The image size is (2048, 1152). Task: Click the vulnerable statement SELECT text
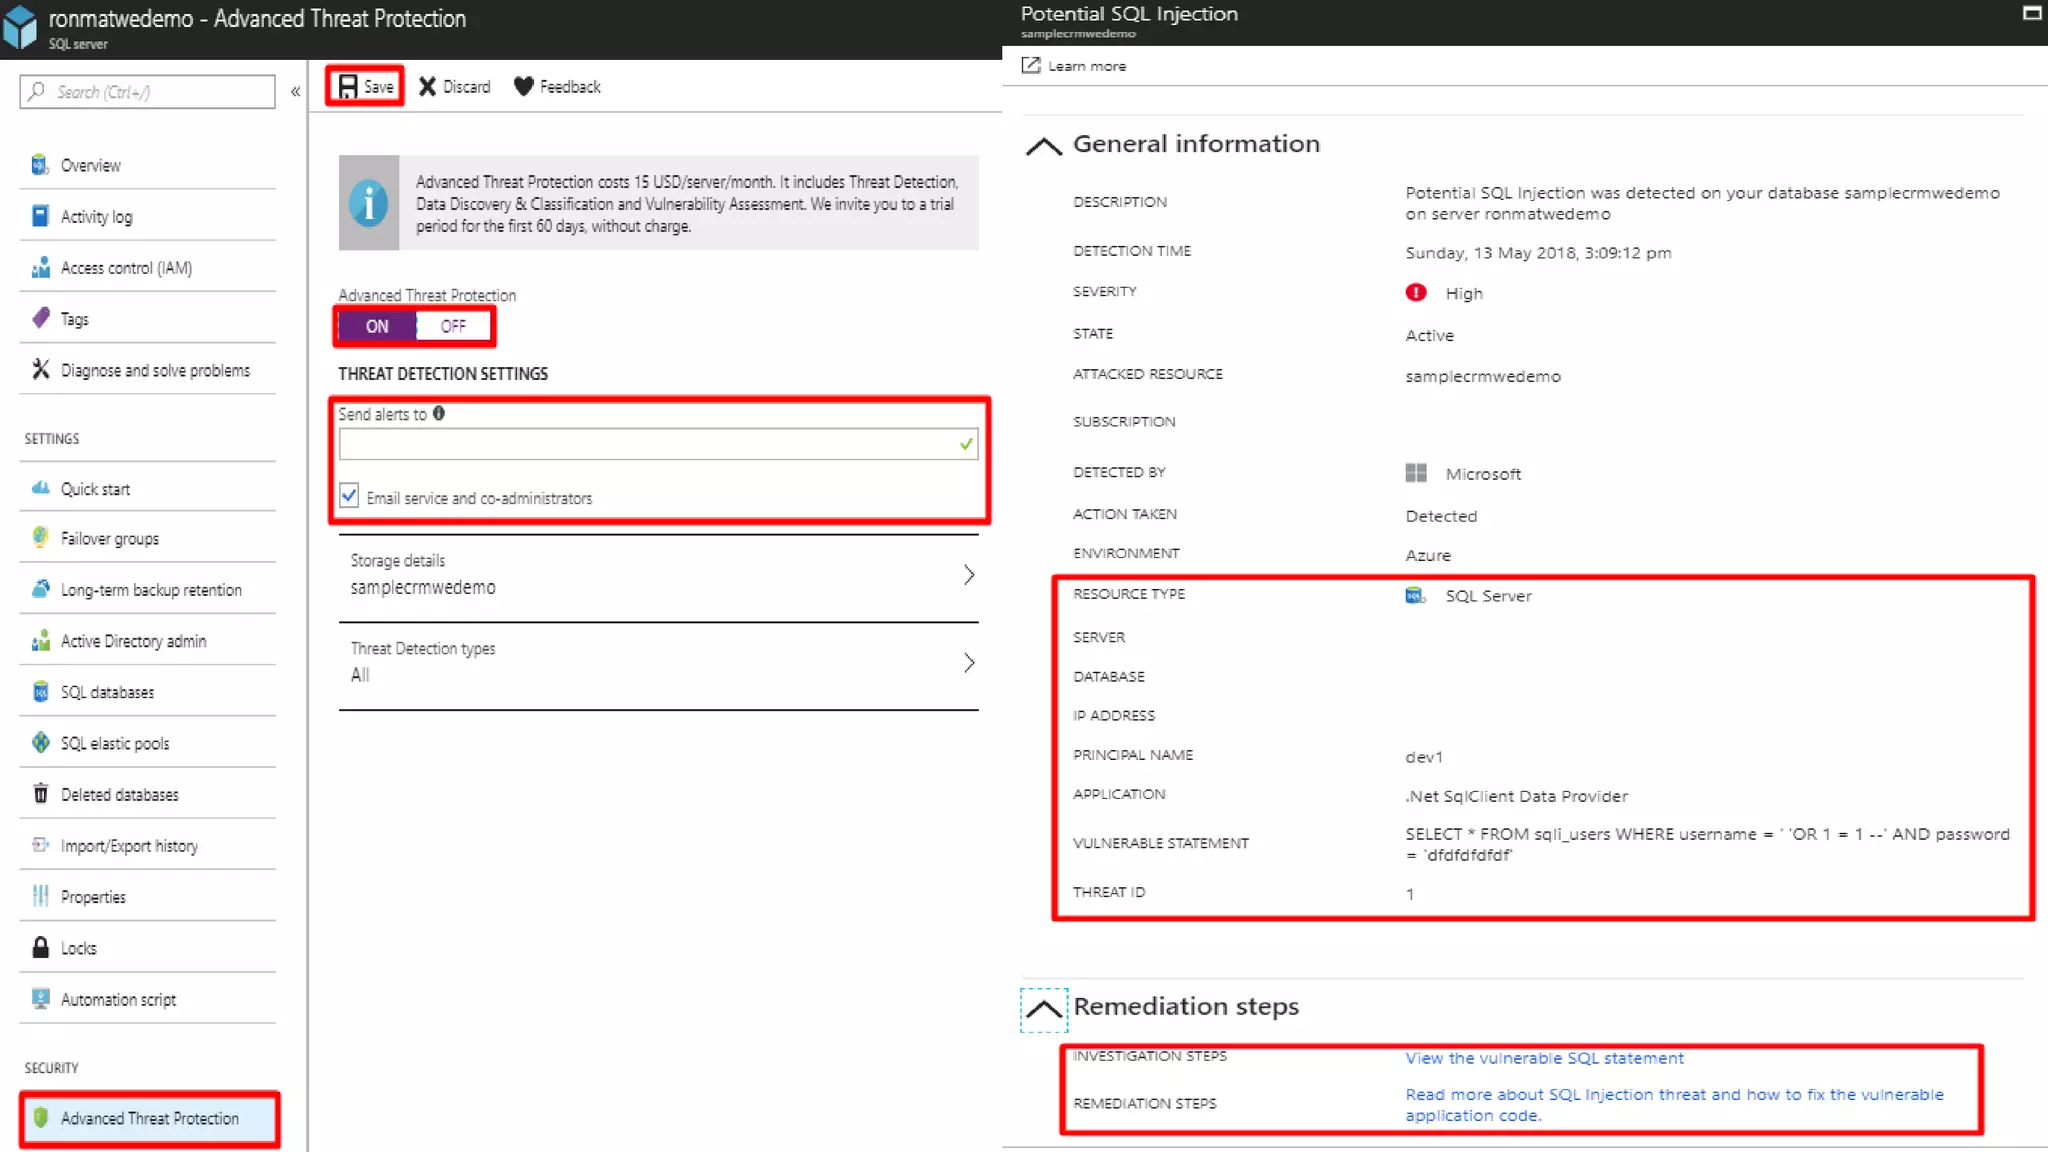coord(1707,844)
